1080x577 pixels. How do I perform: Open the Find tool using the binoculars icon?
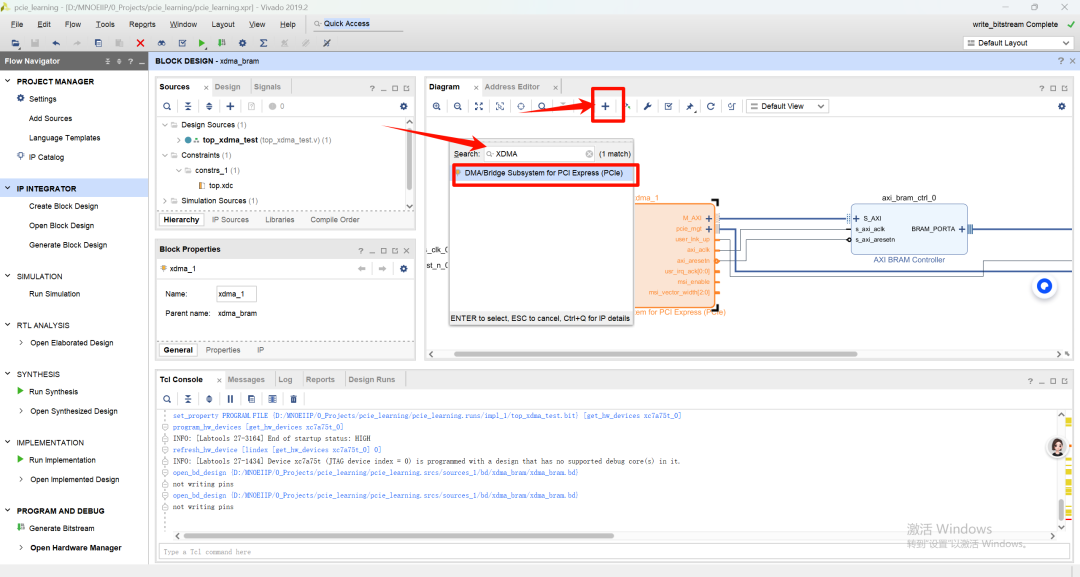(x=161, y=44)
